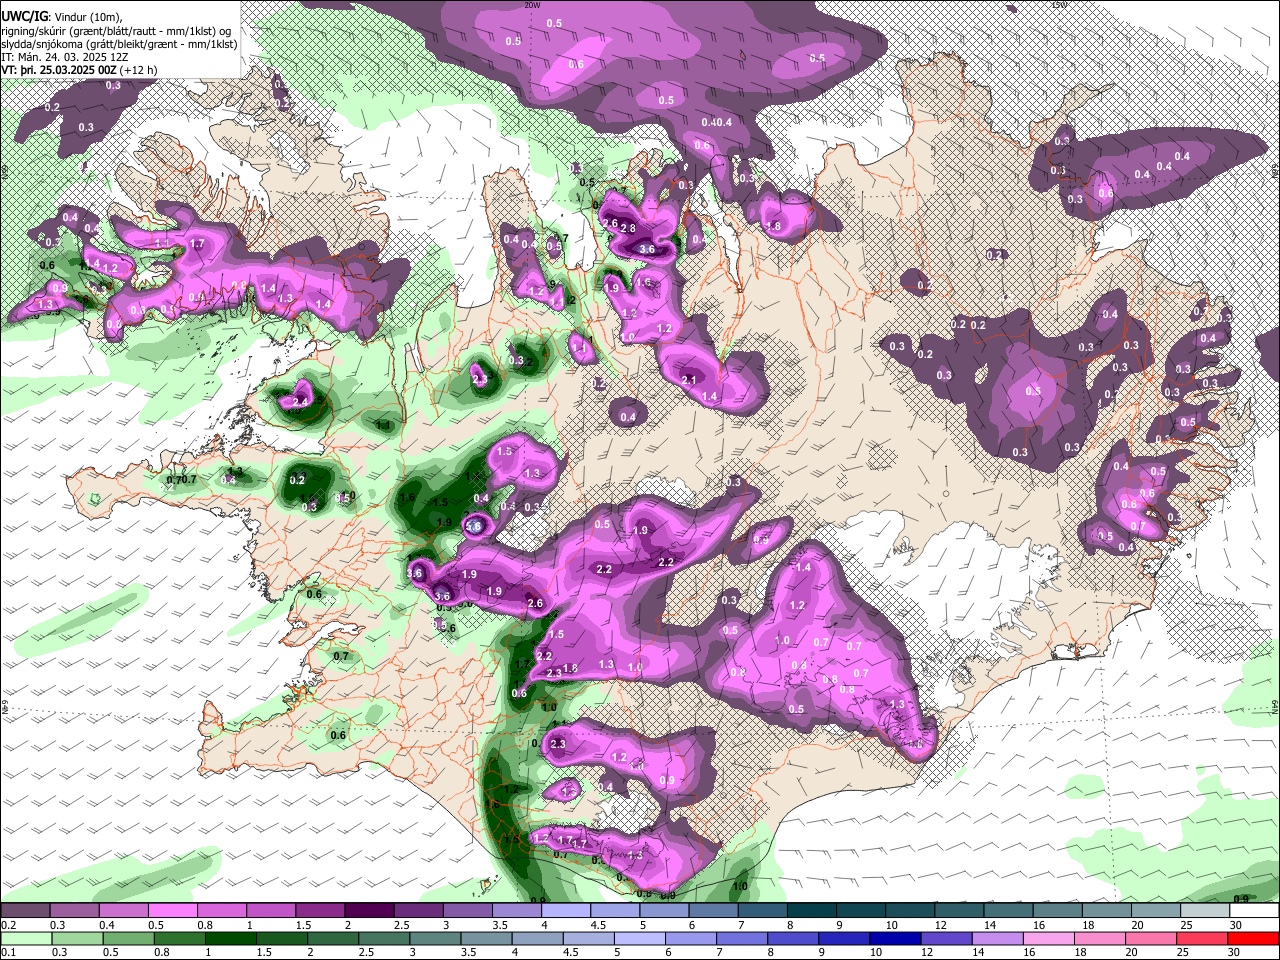Click the dusky purple swatch starting at 0.2, upper legend
Image resolution: width=1280 pixels, height=960 pixels.
pyautogui.click(x=26, y=911)
